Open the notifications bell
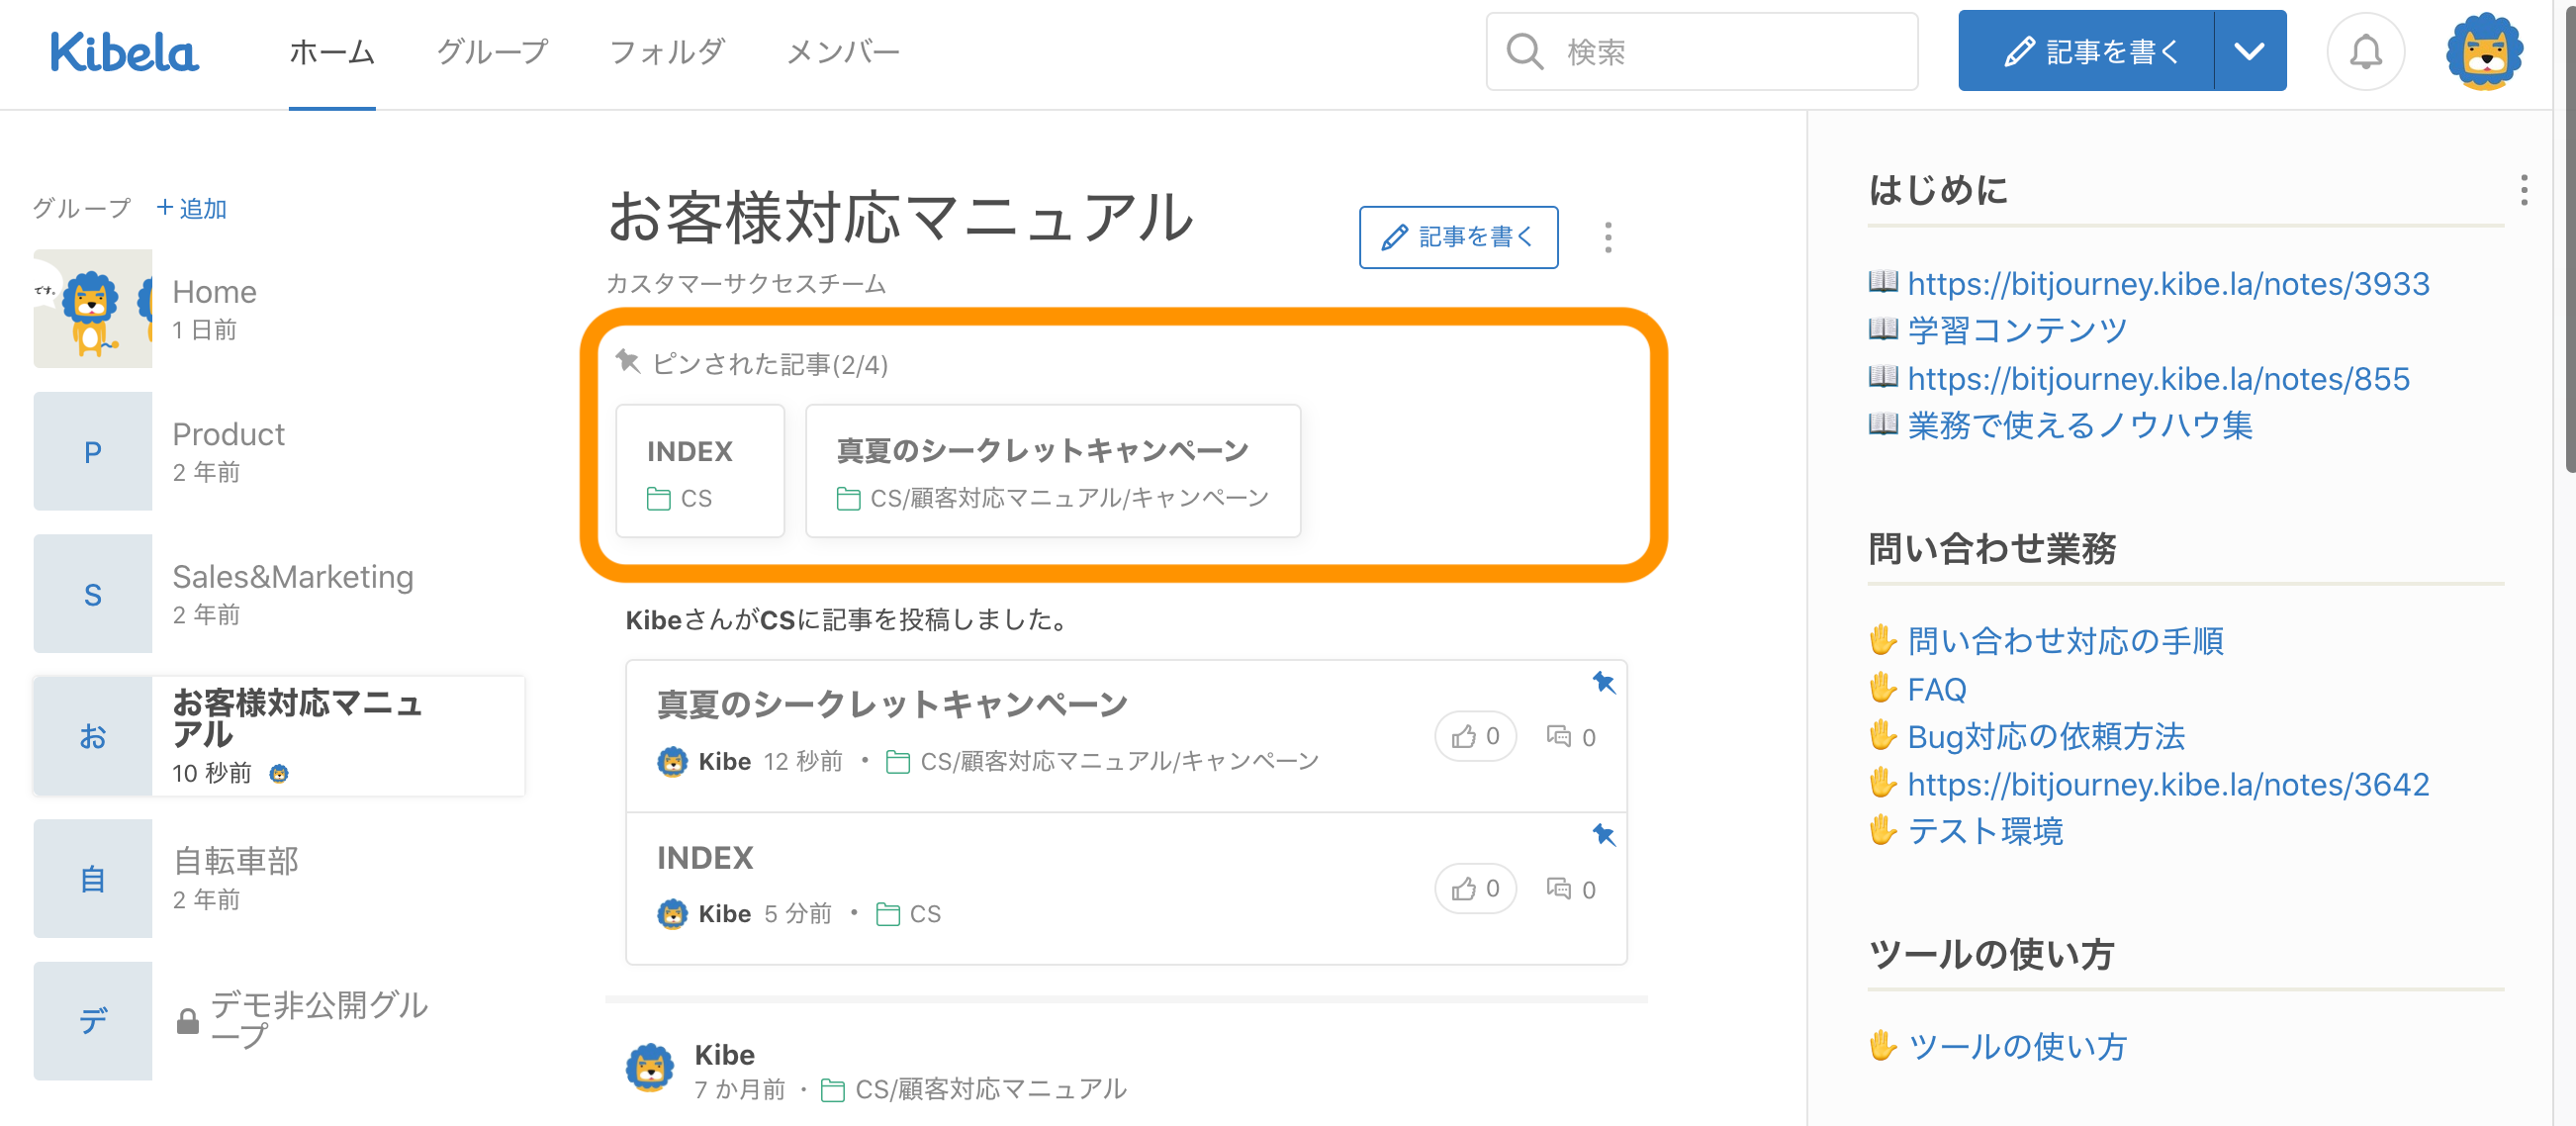Image resolution: width=2576 pixels, height=1126 pixels. [2365, 52]
